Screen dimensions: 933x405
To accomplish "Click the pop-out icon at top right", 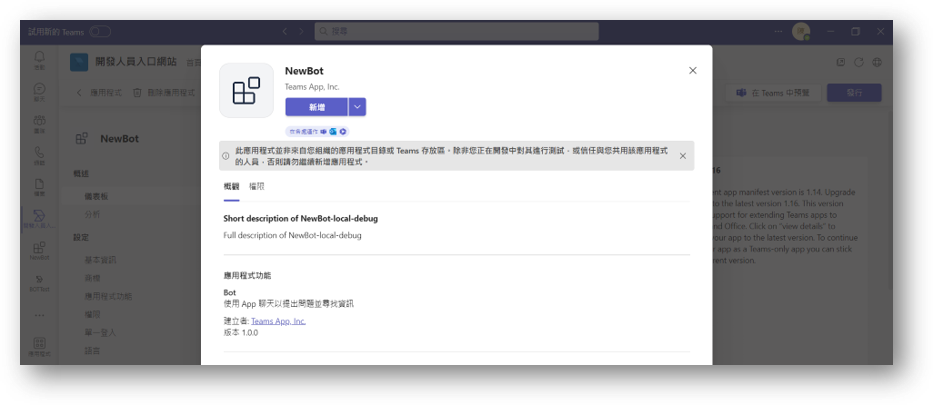I will click(841, 62).
